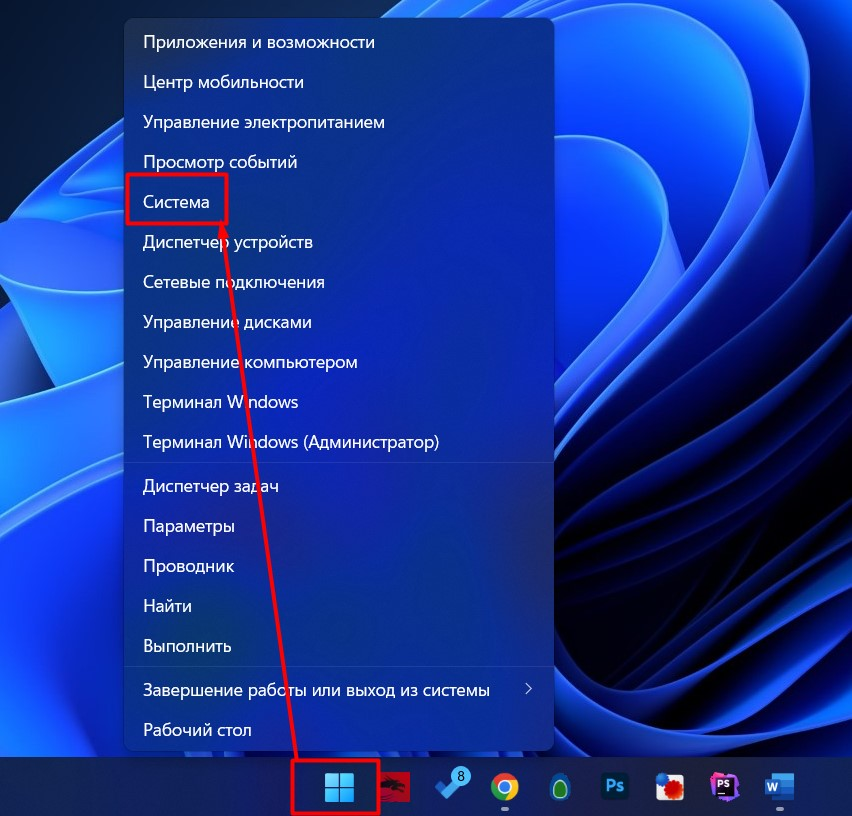Open Управление дисками
Screen dimensions: 852x816
(x=339, y=322)
